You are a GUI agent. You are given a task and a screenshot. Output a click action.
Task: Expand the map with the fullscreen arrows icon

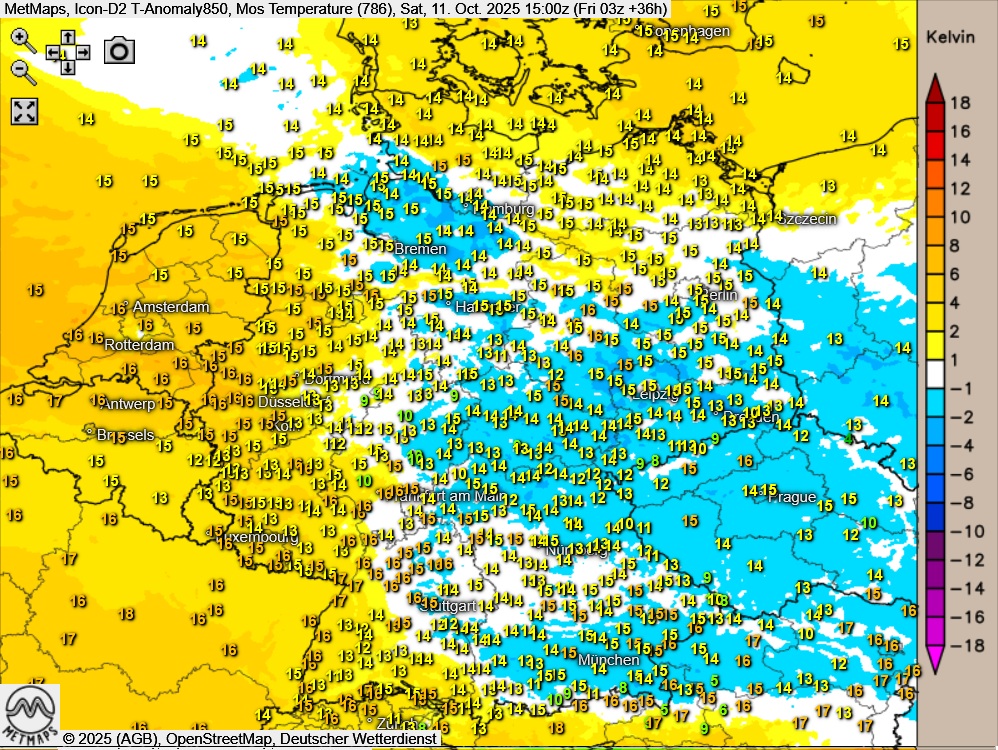24,111
